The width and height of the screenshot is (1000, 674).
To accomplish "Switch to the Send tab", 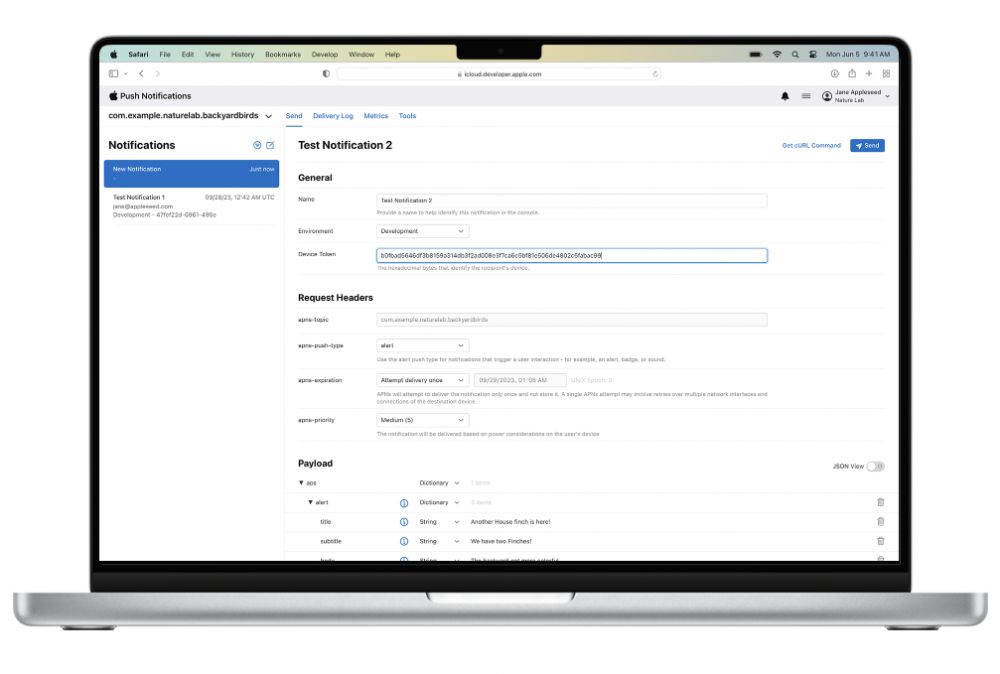I will [x=294, y=116].
